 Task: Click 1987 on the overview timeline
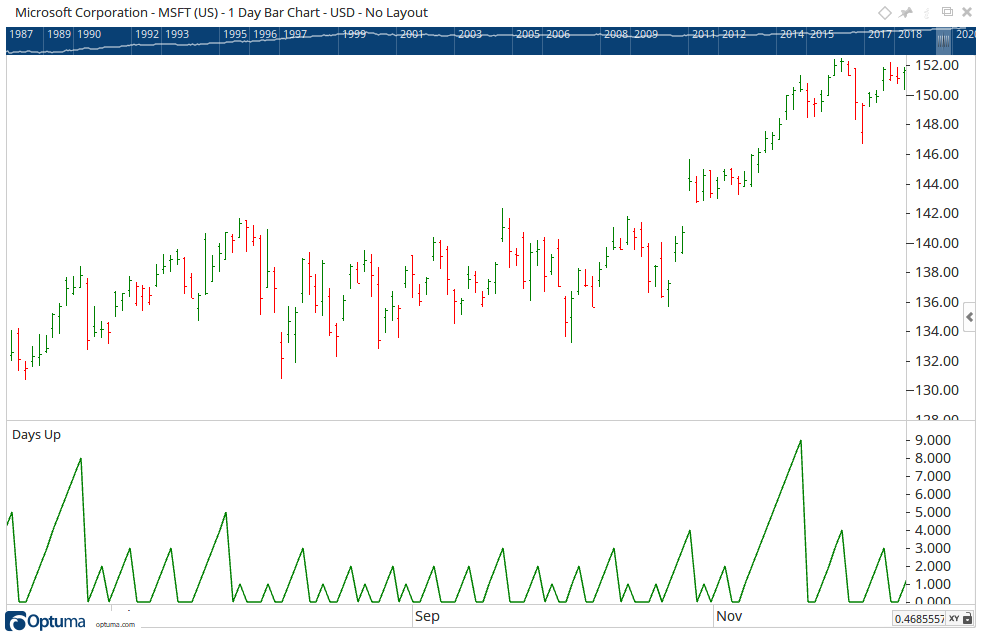click(21, 34)
